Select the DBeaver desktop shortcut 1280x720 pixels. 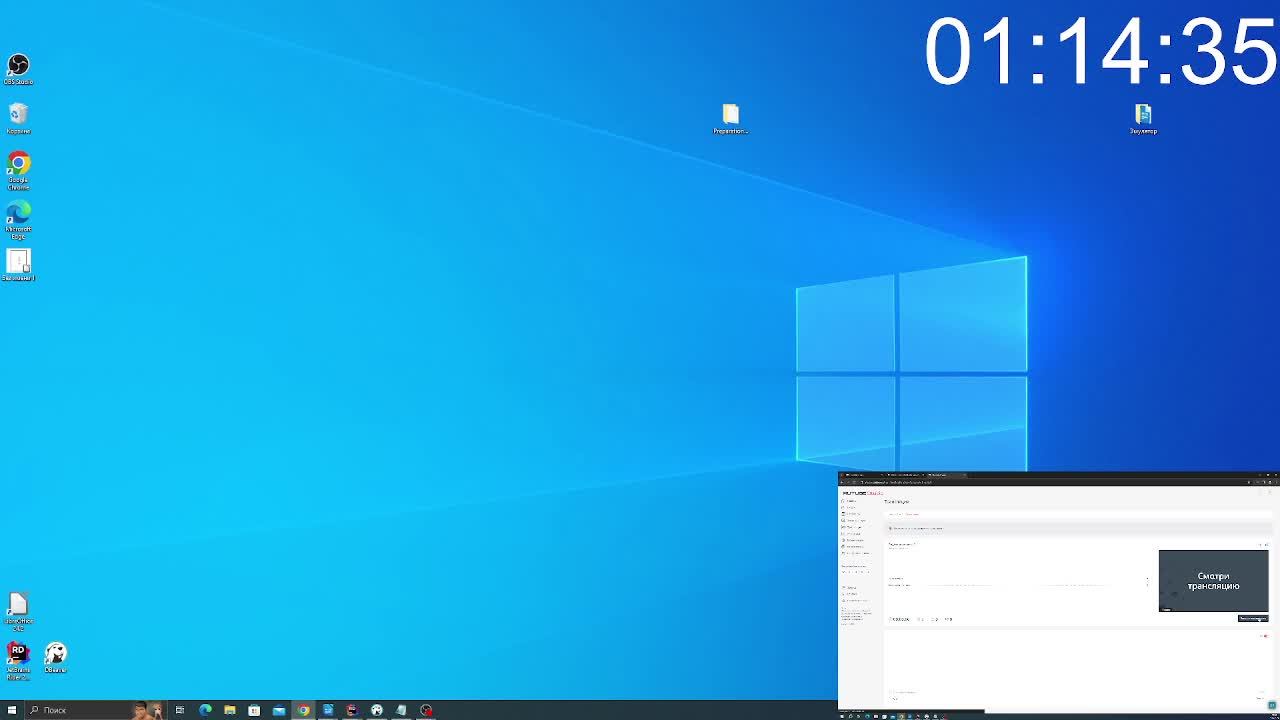pos(55,658)
